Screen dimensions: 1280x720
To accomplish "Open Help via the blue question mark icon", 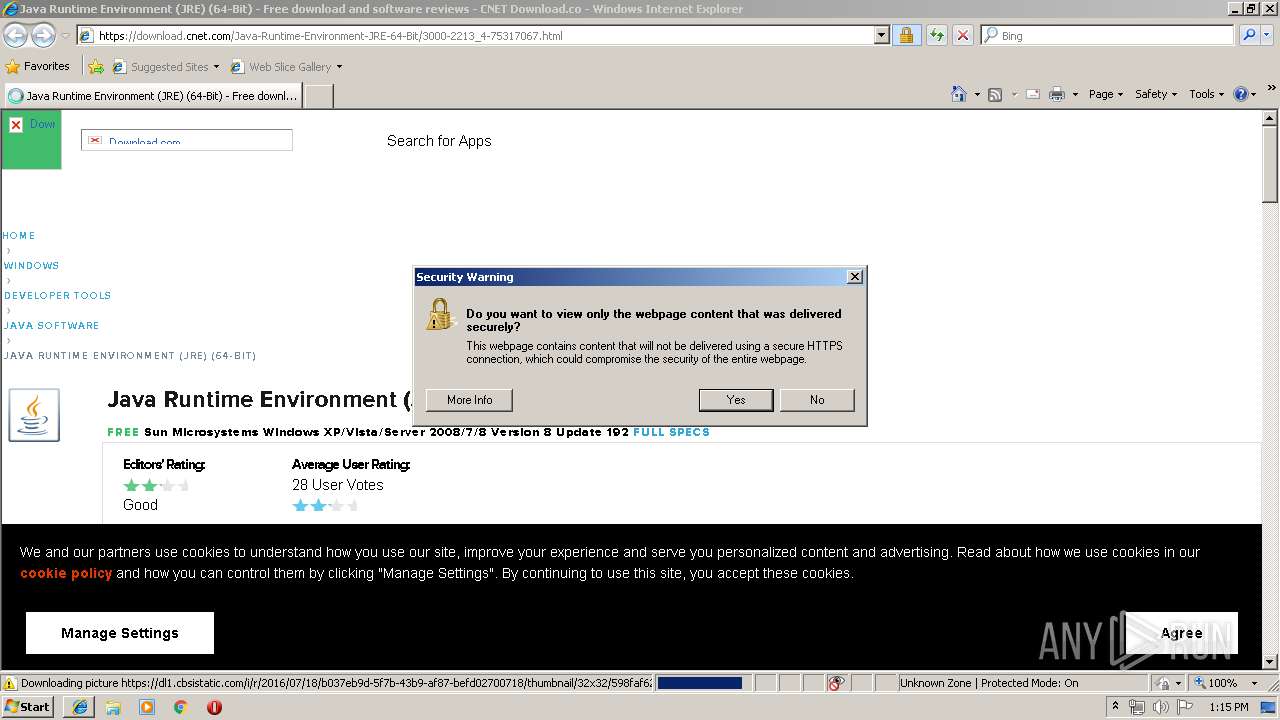I will [1241, 94].
